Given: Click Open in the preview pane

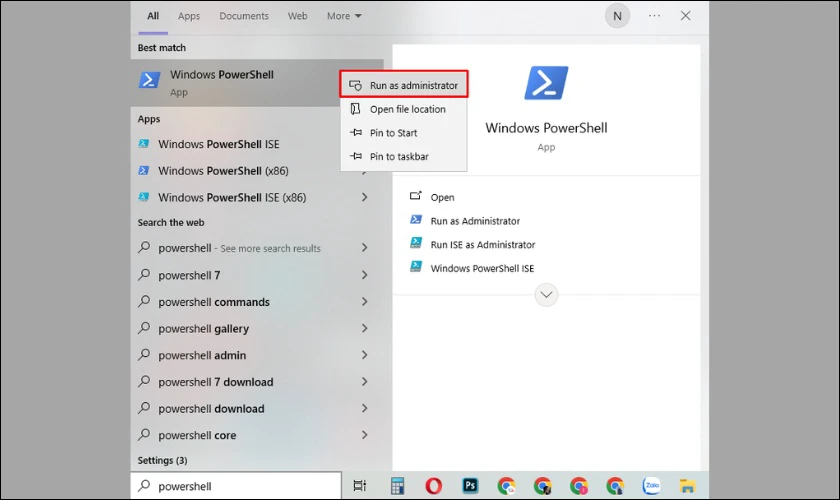Looking at the screenshot, I should pyautogui.click(x=442, y=197).
